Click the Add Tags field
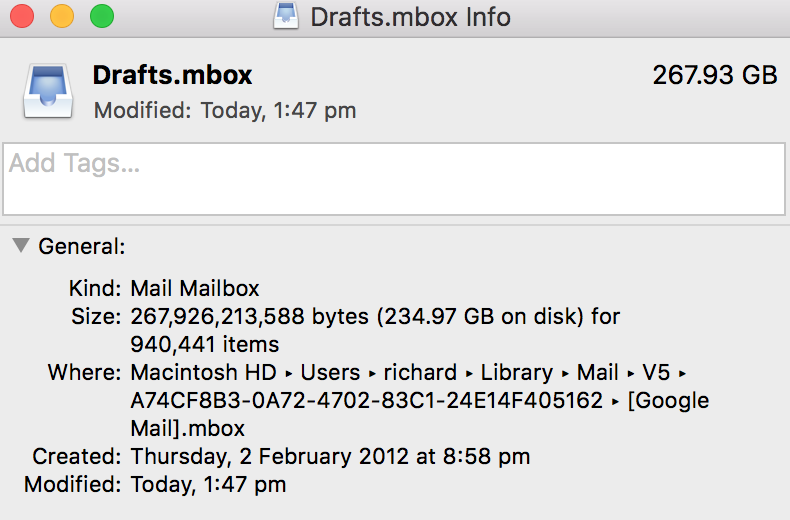The width and height of the screenshot is (790, 520). tap(394, 179)
